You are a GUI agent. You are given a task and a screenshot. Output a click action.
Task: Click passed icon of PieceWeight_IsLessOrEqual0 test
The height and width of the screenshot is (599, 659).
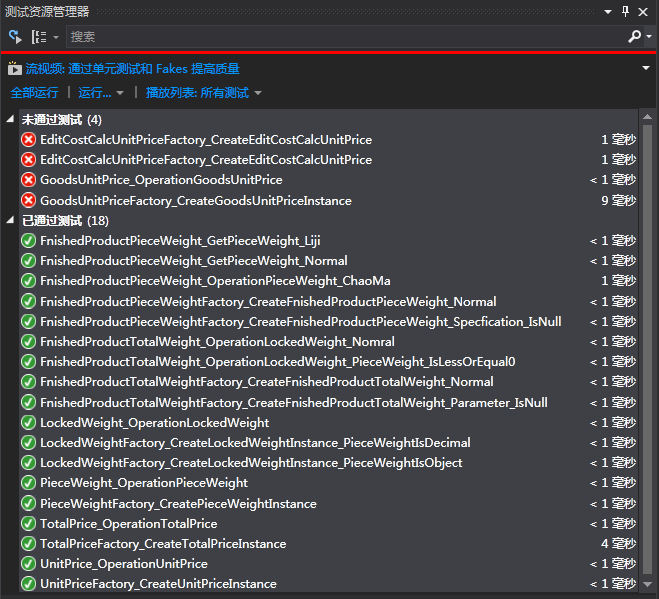point(29,362)
